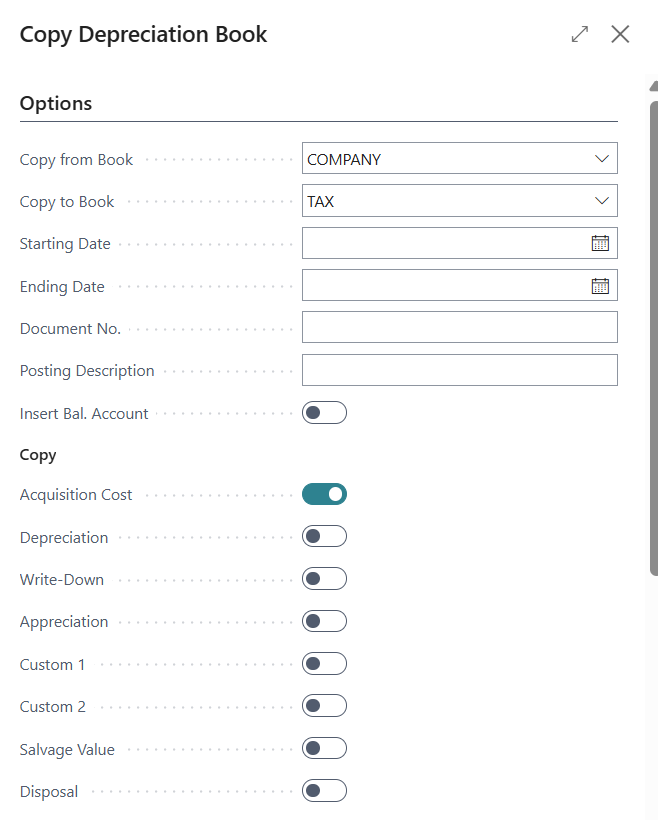Toggle the Write-Down switch on
This screenshot has width=658, height=820.
tap(324, 579)
